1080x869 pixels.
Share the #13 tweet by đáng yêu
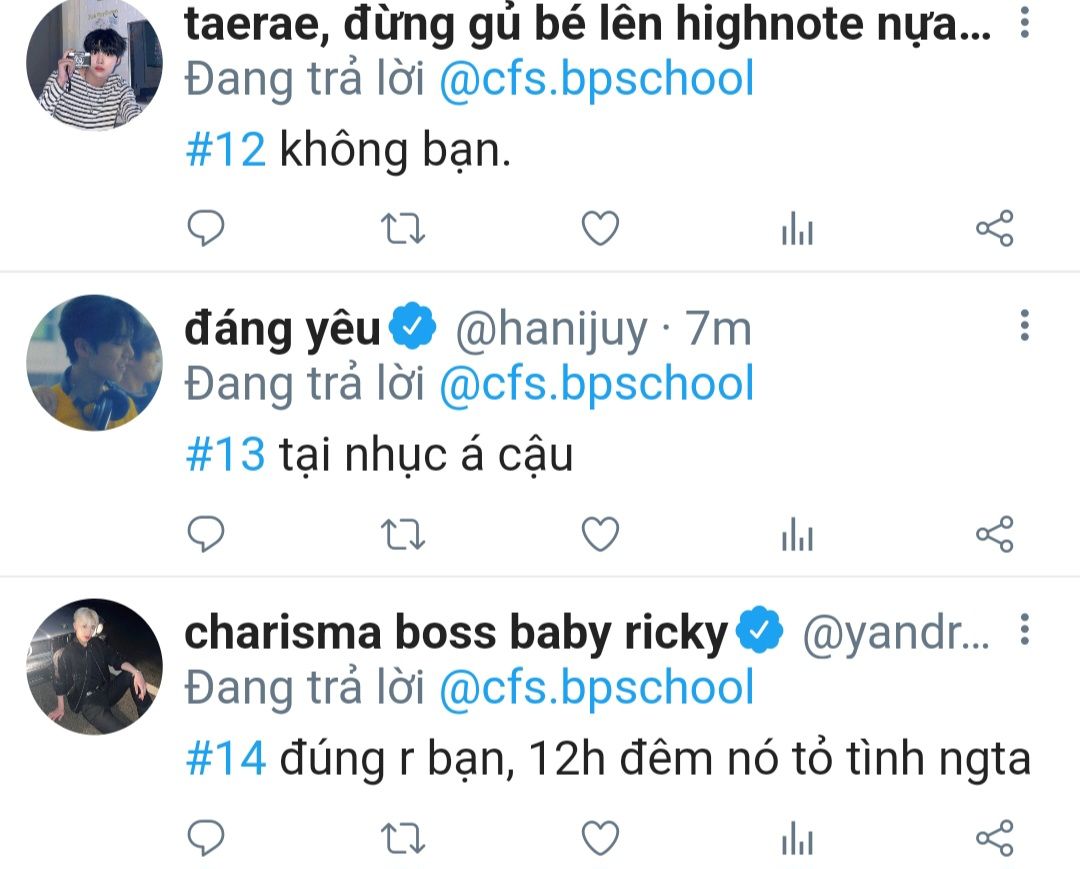click(x=995, y=534)
